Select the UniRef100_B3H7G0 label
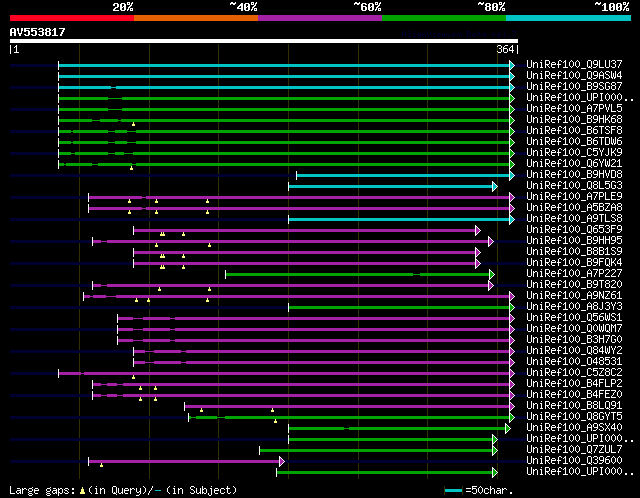The height and width of the screenshot is (498, 640). (x=574, y=340)
